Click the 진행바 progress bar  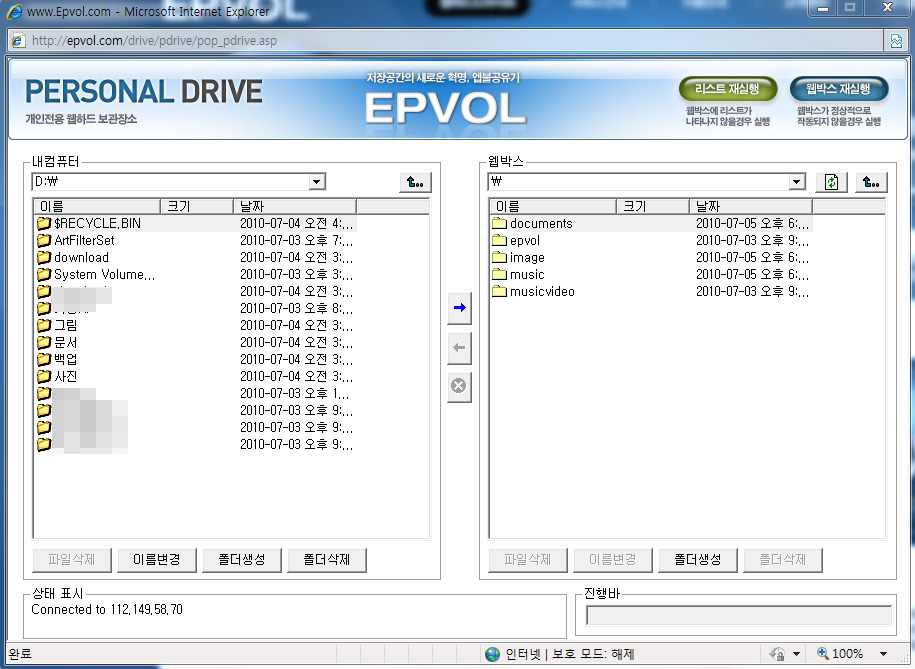[739, 616]
